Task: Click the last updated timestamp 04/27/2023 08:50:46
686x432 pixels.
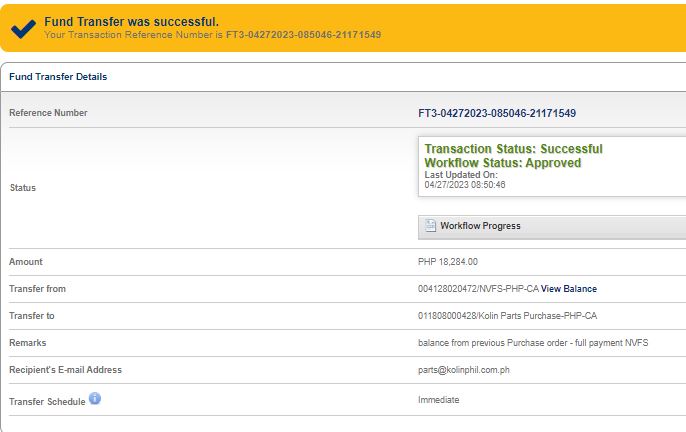Action: pos(464,185)
